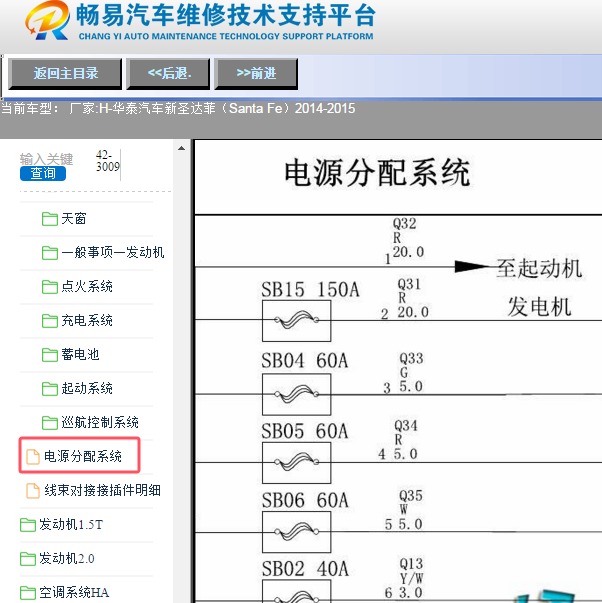The image size is (602, 603).
Task: Click the SB04 60A fuse symbol
Action: [297, 395]
